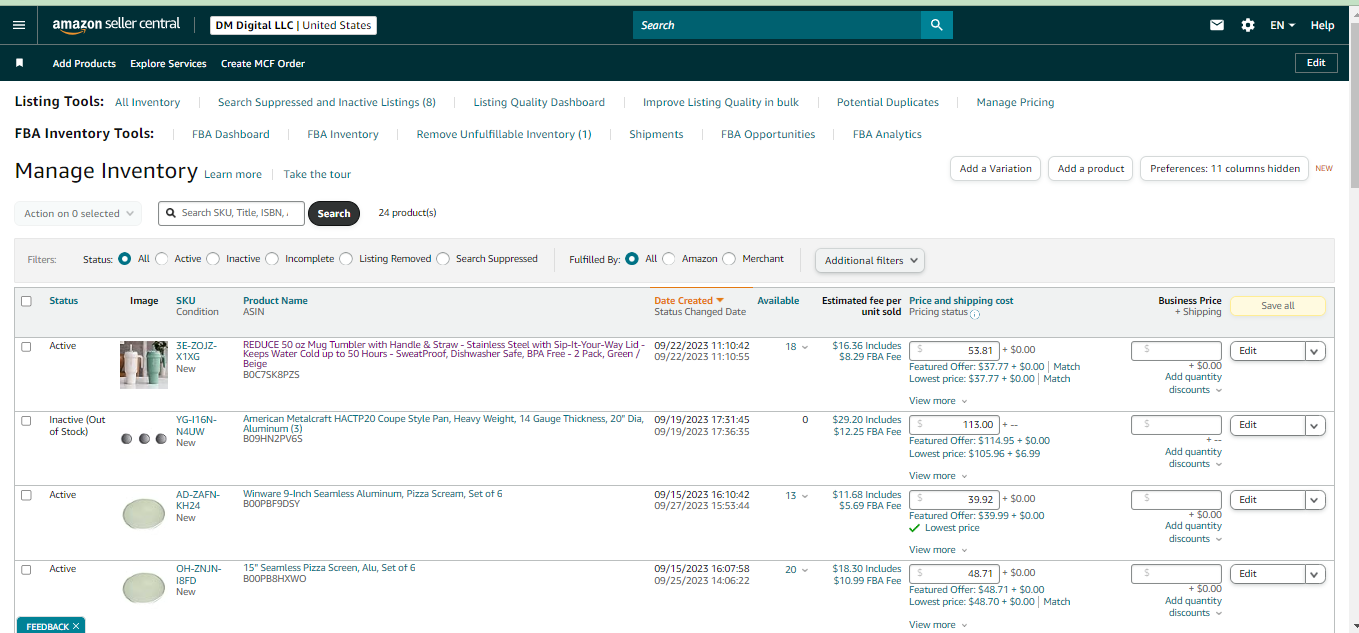
Task: Open All Inventory listing tool
Action: point(147,102)
